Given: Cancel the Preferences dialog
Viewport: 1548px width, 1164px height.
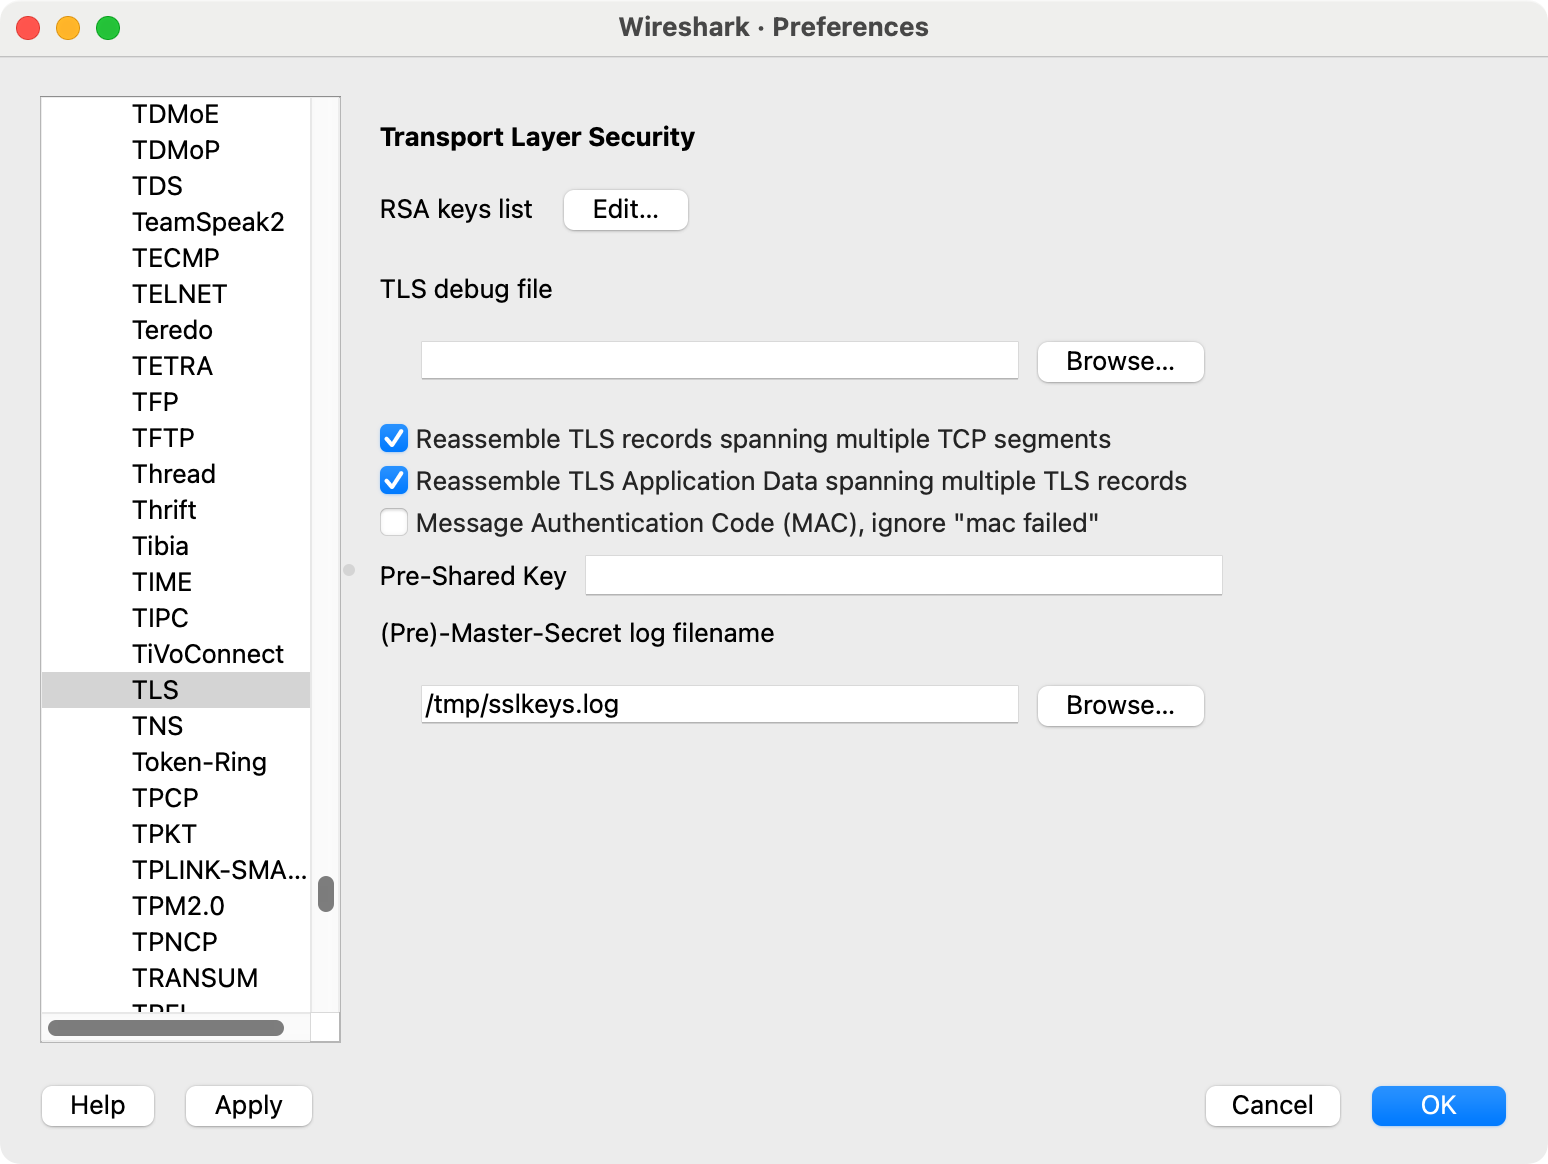Looking at the screenshot, I should (x=1272, y=1106).
